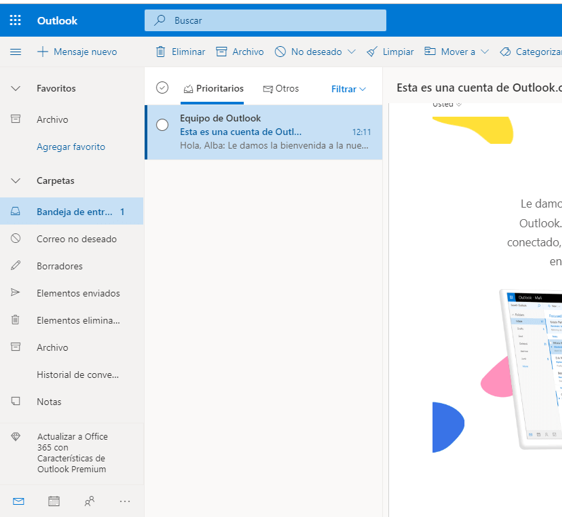Screen dimensions: 562x517
Task: Click the 12:11 message timestamp
Action: pos(361,132)
